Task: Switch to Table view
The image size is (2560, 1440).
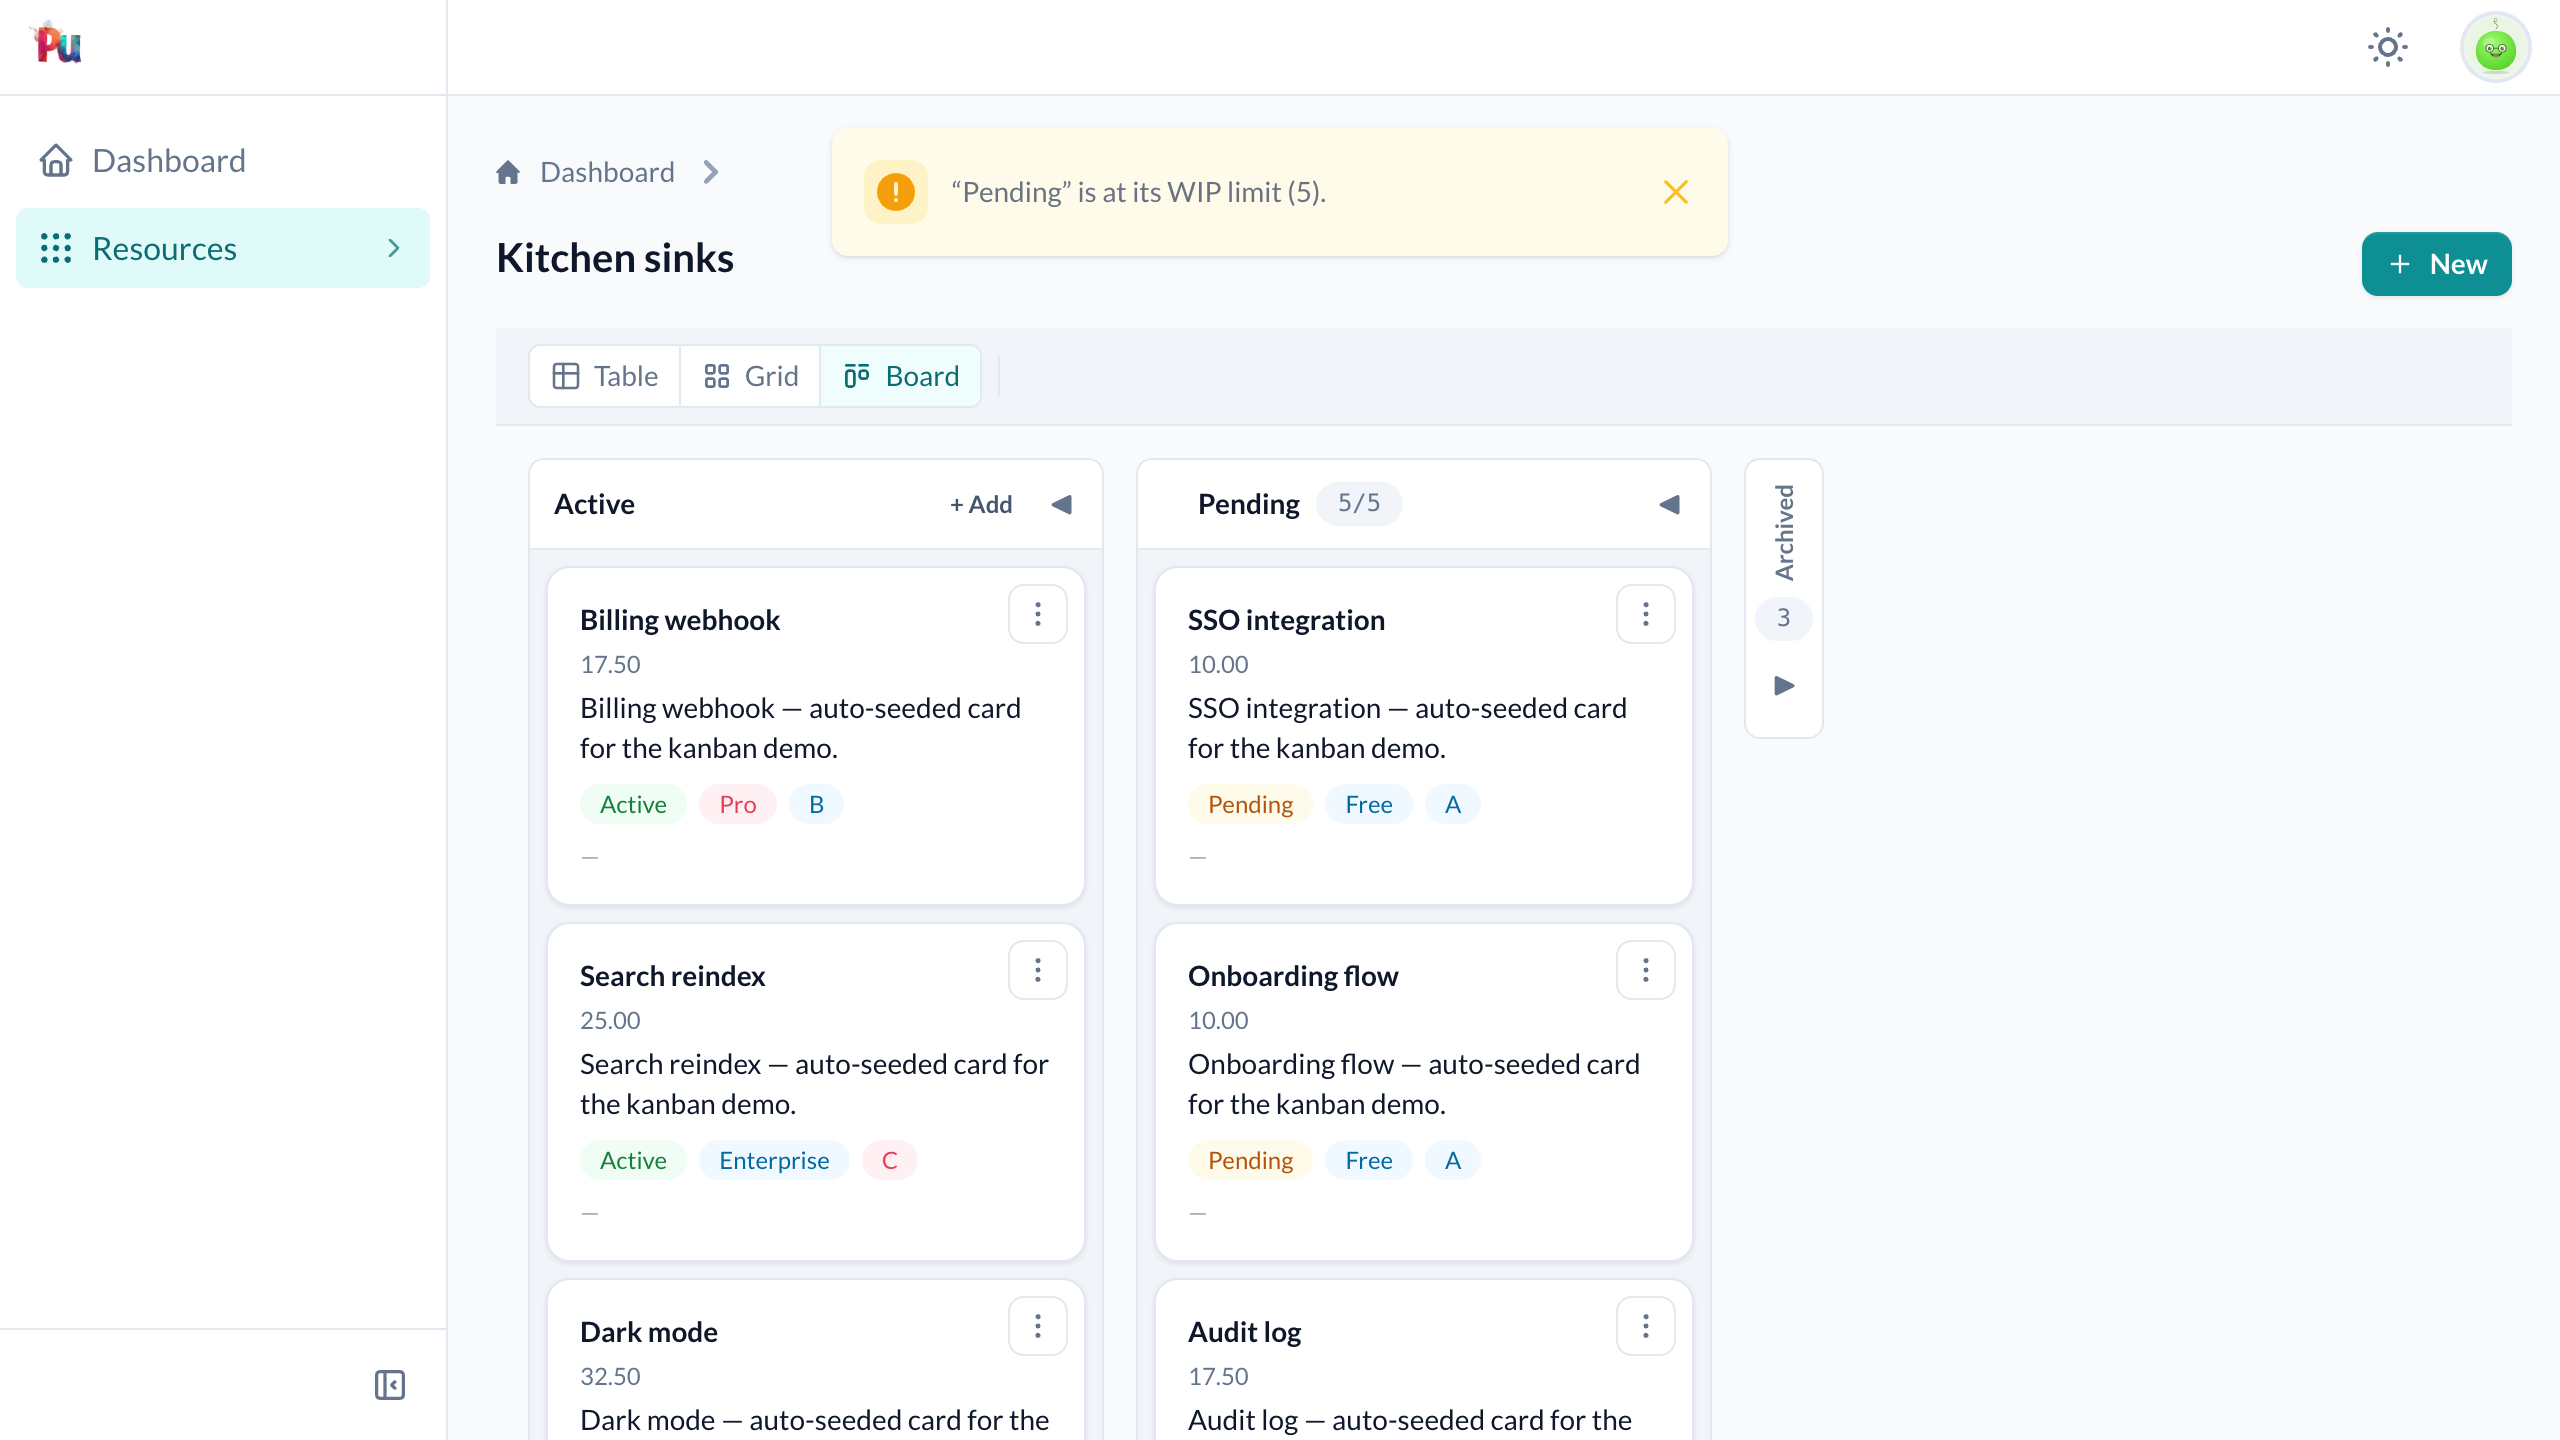Action: click(x=605, y=376)
